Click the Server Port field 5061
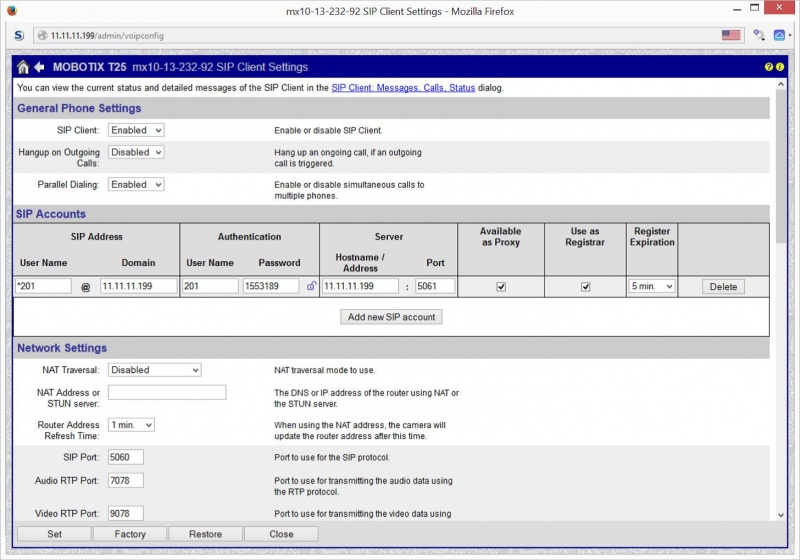The image size is (800, 560). coord(435,286)
